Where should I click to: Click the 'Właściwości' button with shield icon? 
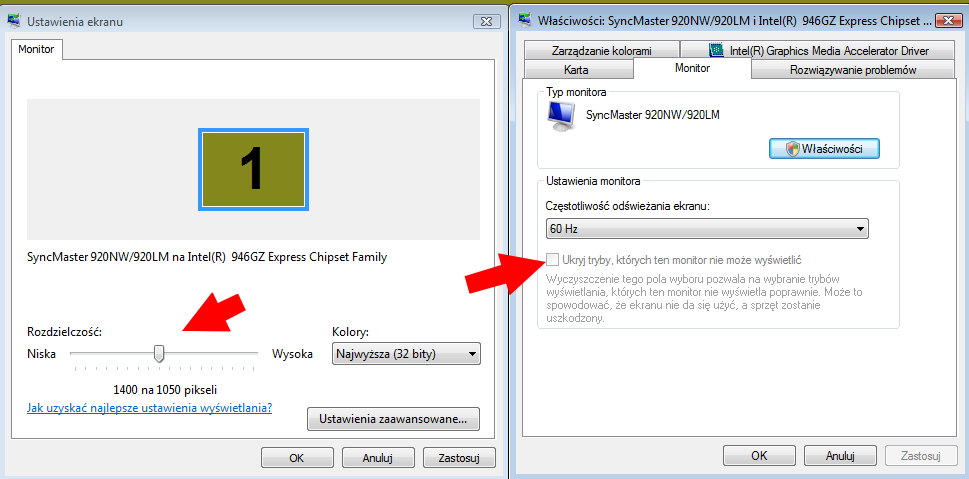pos(824,149)
